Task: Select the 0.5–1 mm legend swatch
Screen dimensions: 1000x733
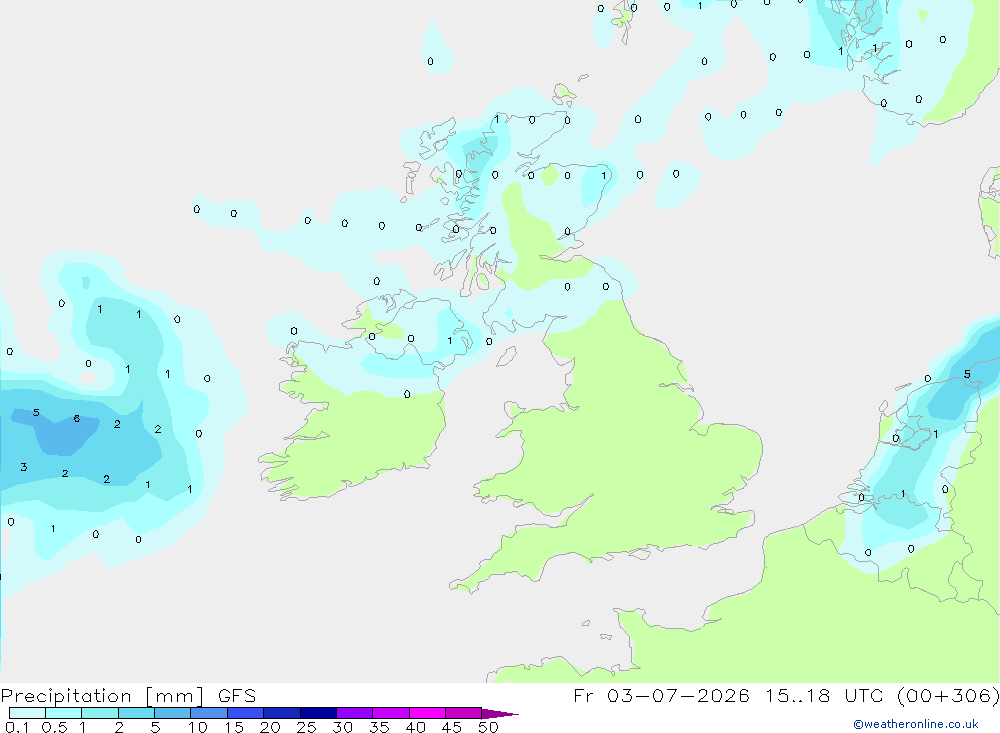Action: [63, 713]
